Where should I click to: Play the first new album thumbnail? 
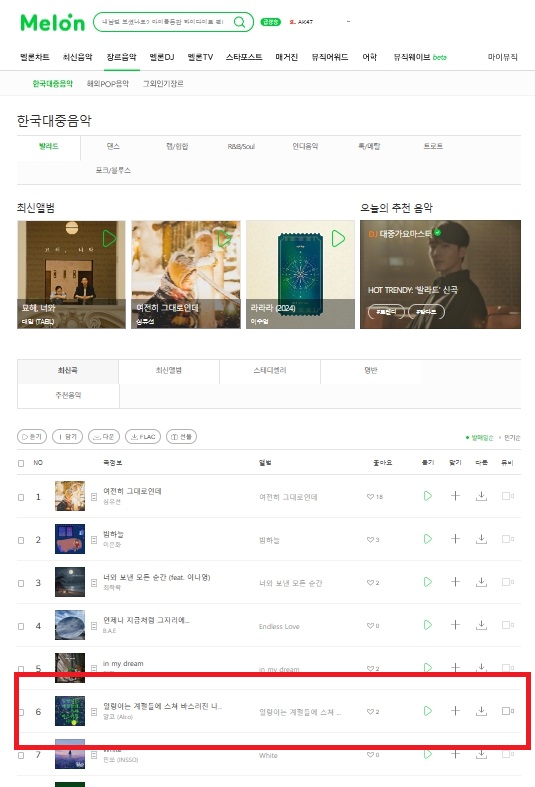click(x=109, y=238)
